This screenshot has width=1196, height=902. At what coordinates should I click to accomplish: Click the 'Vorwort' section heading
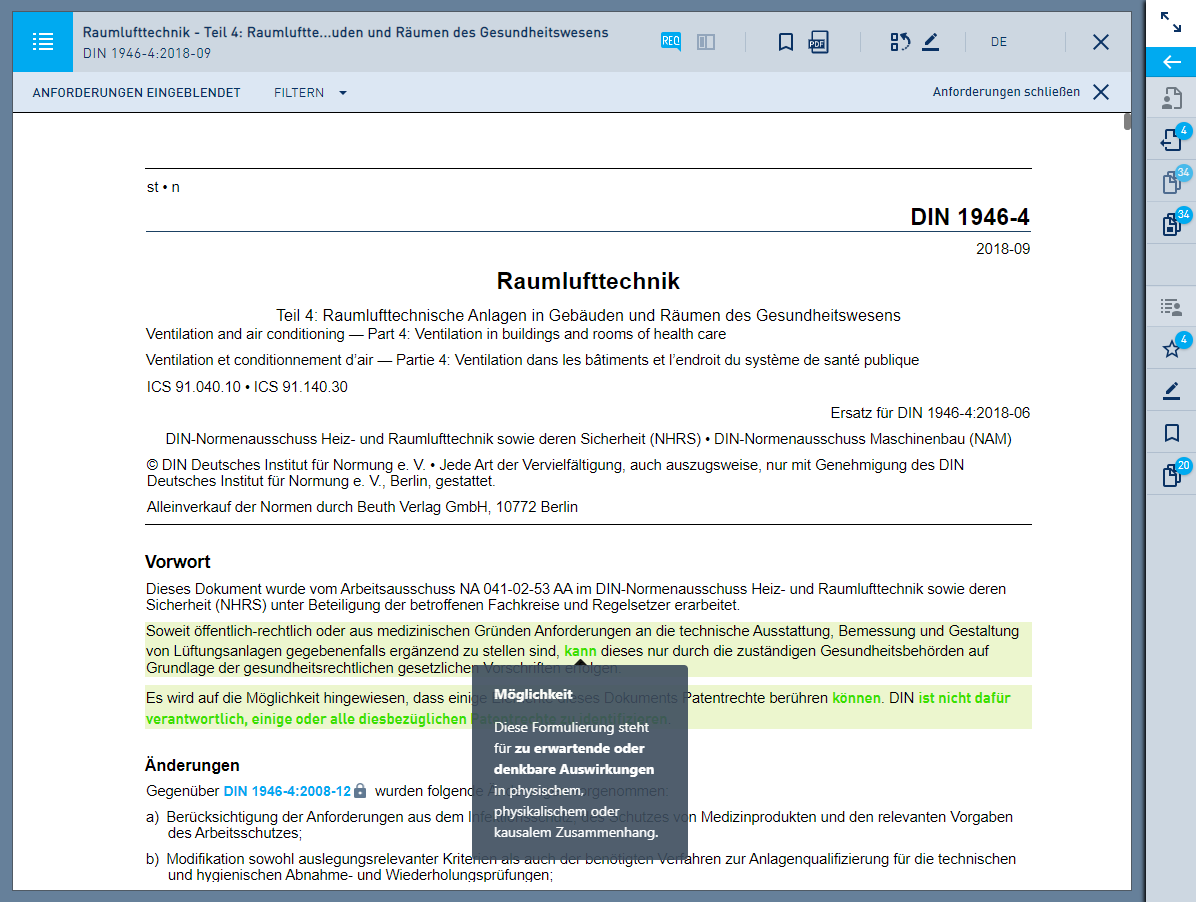click(178, 562)
